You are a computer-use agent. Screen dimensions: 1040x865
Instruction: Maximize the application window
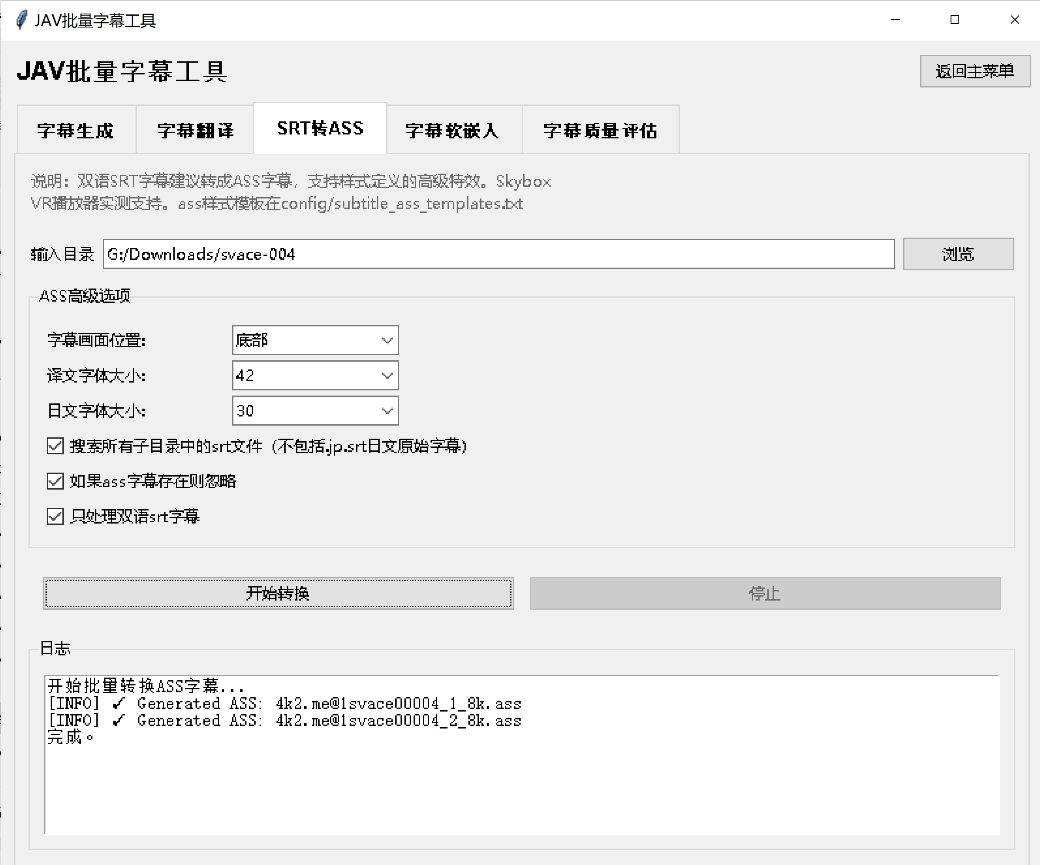[954, 20]
